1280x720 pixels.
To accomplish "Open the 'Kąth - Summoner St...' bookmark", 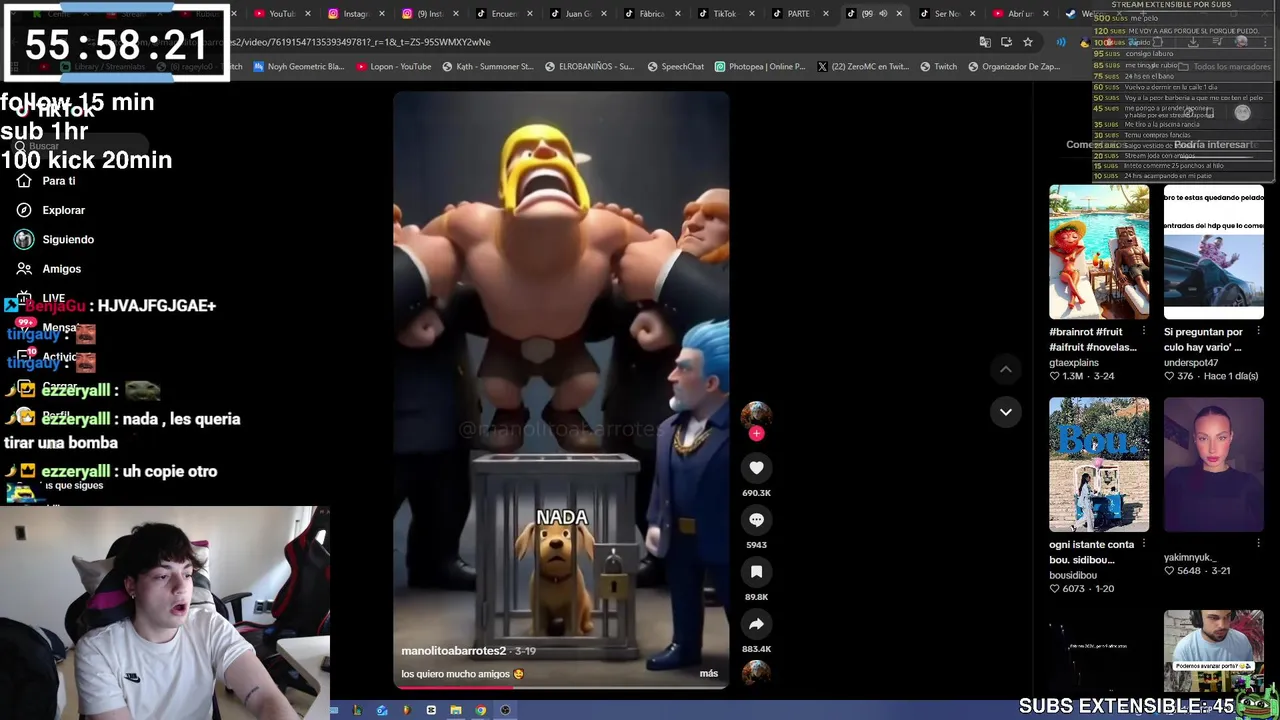I will click(487, 67).
